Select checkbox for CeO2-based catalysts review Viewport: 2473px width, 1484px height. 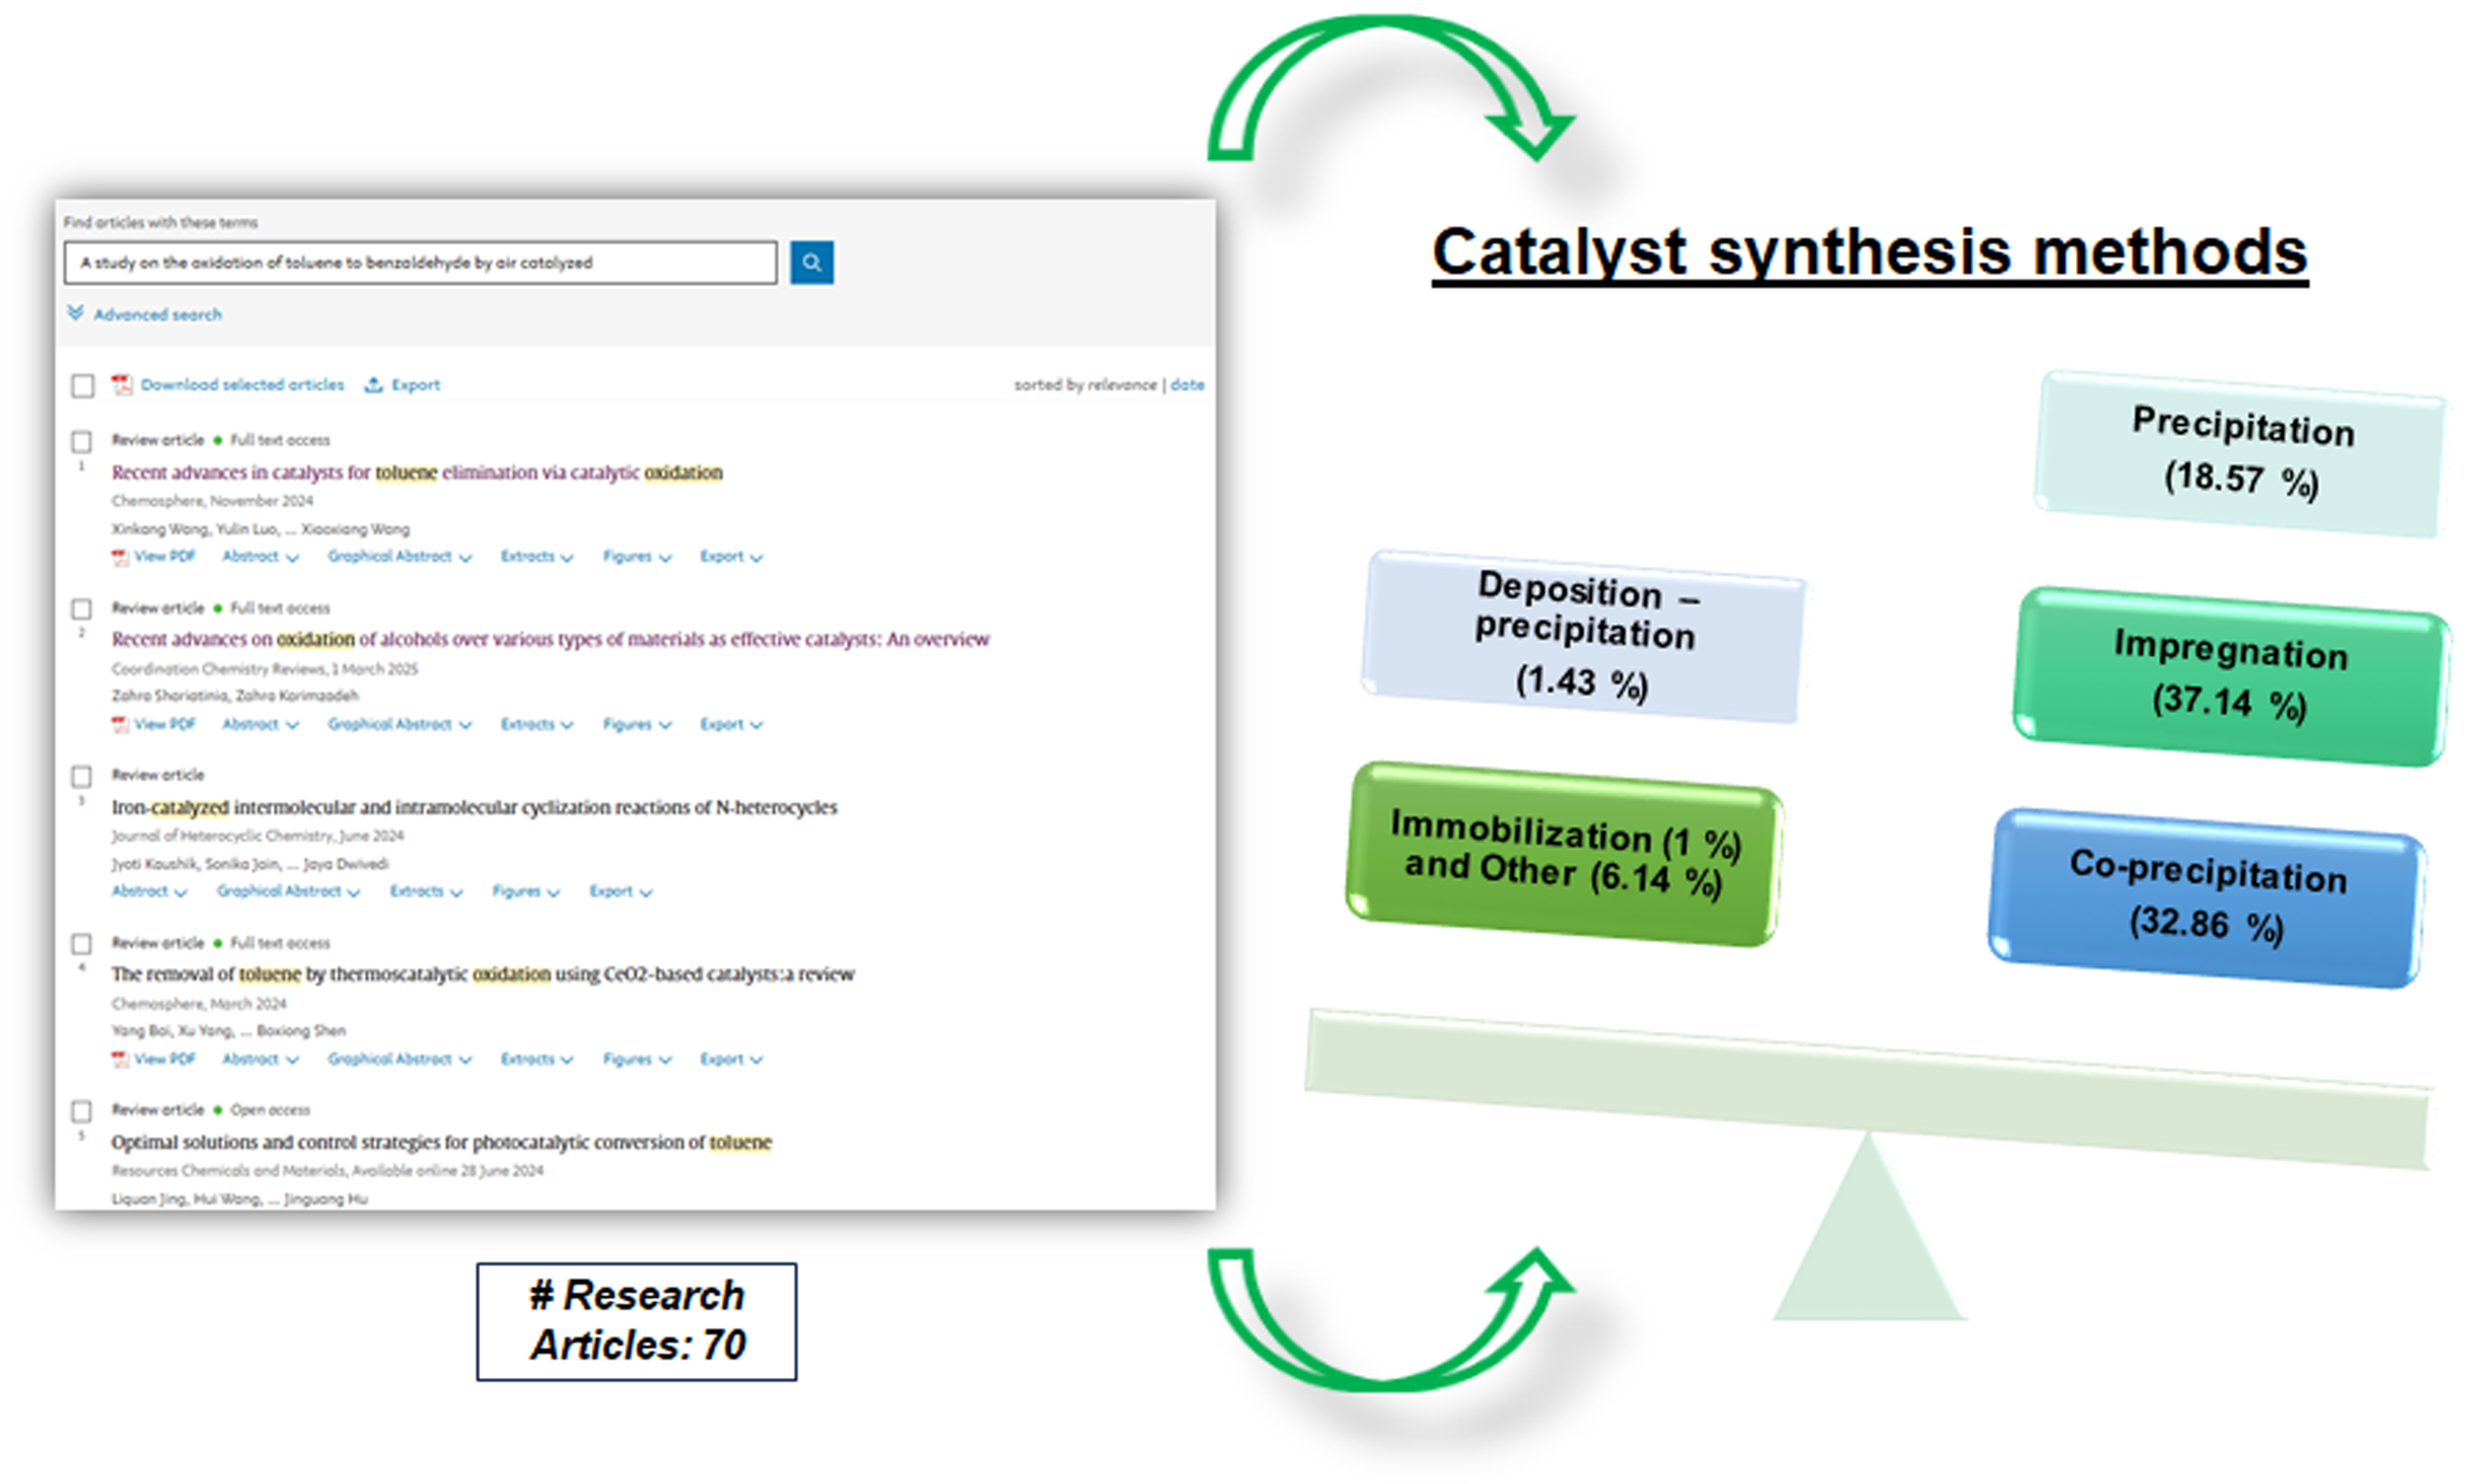[x=82, y=944]
